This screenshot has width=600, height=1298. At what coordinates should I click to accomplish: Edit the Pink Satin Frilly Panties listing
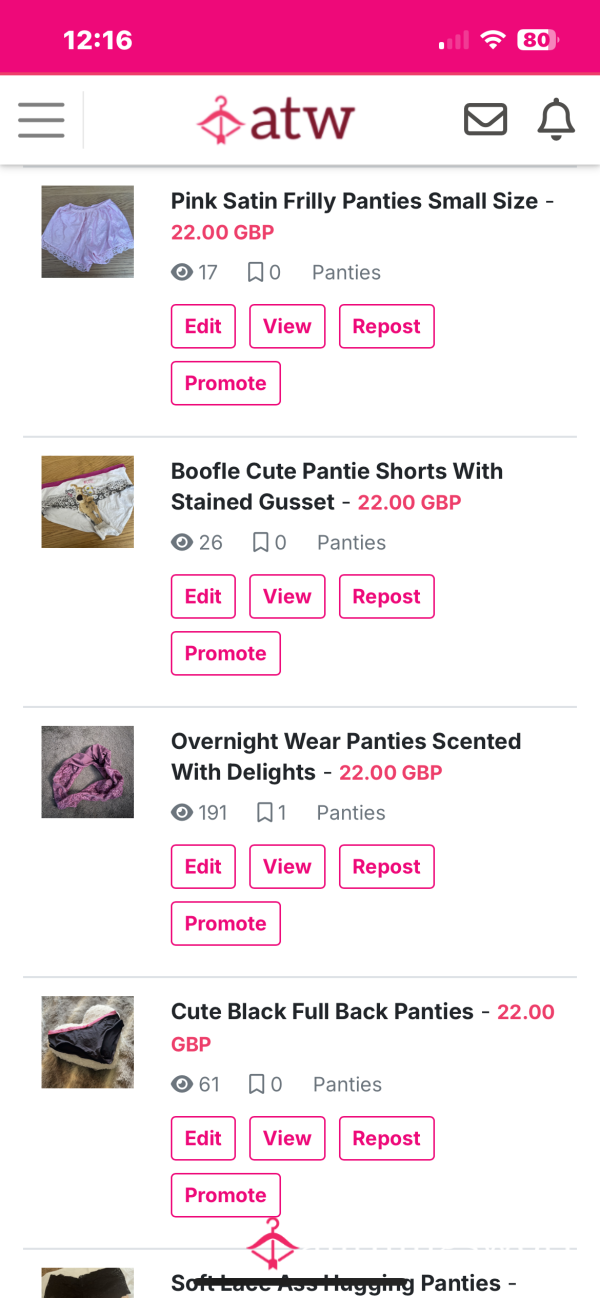[x=203, y=326]
